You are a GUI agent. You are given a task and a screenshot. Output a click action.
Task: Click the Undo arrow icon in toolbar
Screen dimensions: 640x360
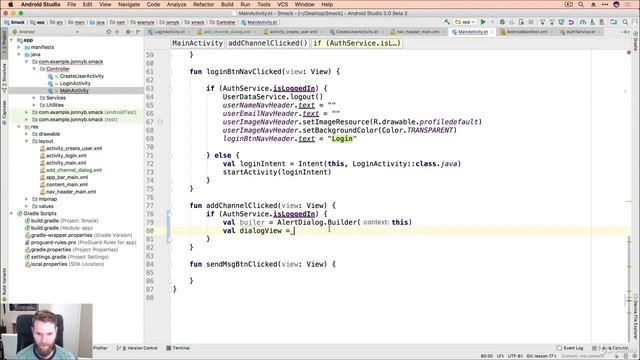coord(571,22)
